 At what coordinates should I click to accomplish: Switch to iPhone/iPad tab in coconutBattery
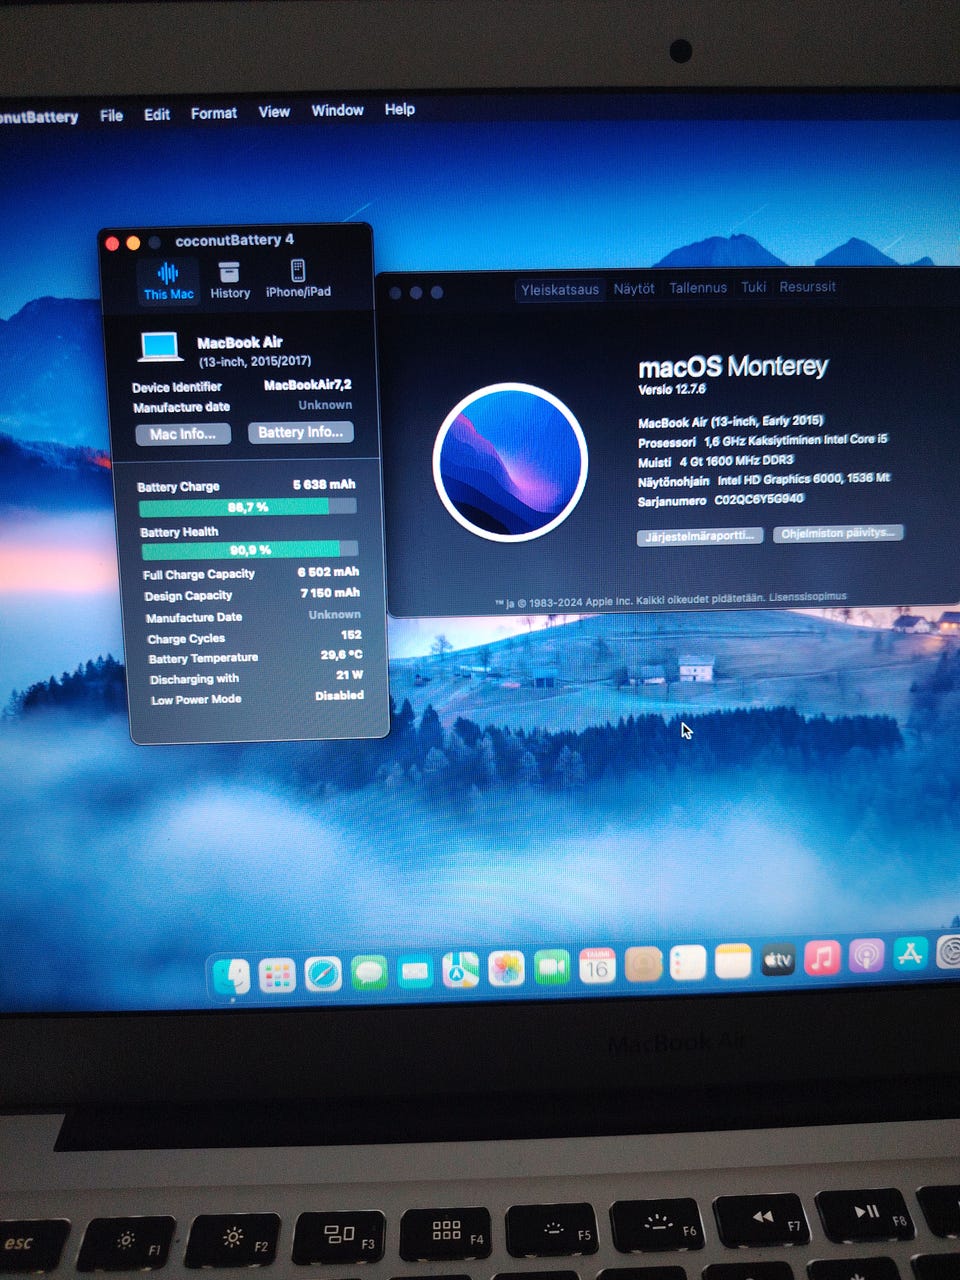pos(298,279)
